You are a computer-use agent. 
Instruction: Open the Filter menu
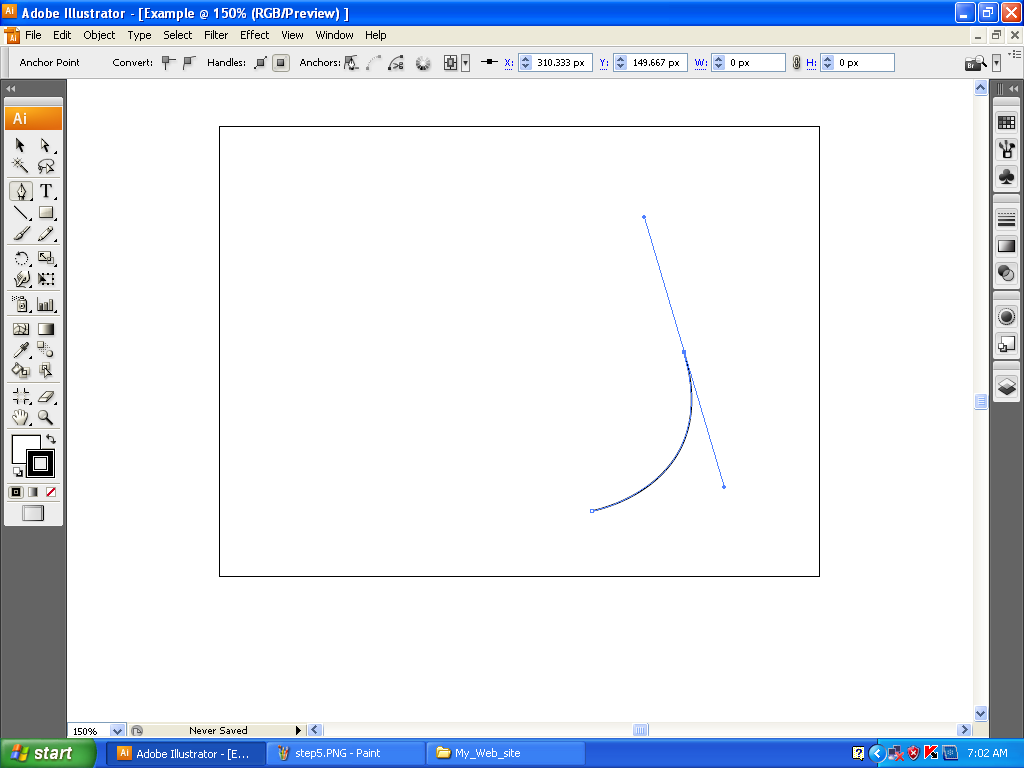216,35
